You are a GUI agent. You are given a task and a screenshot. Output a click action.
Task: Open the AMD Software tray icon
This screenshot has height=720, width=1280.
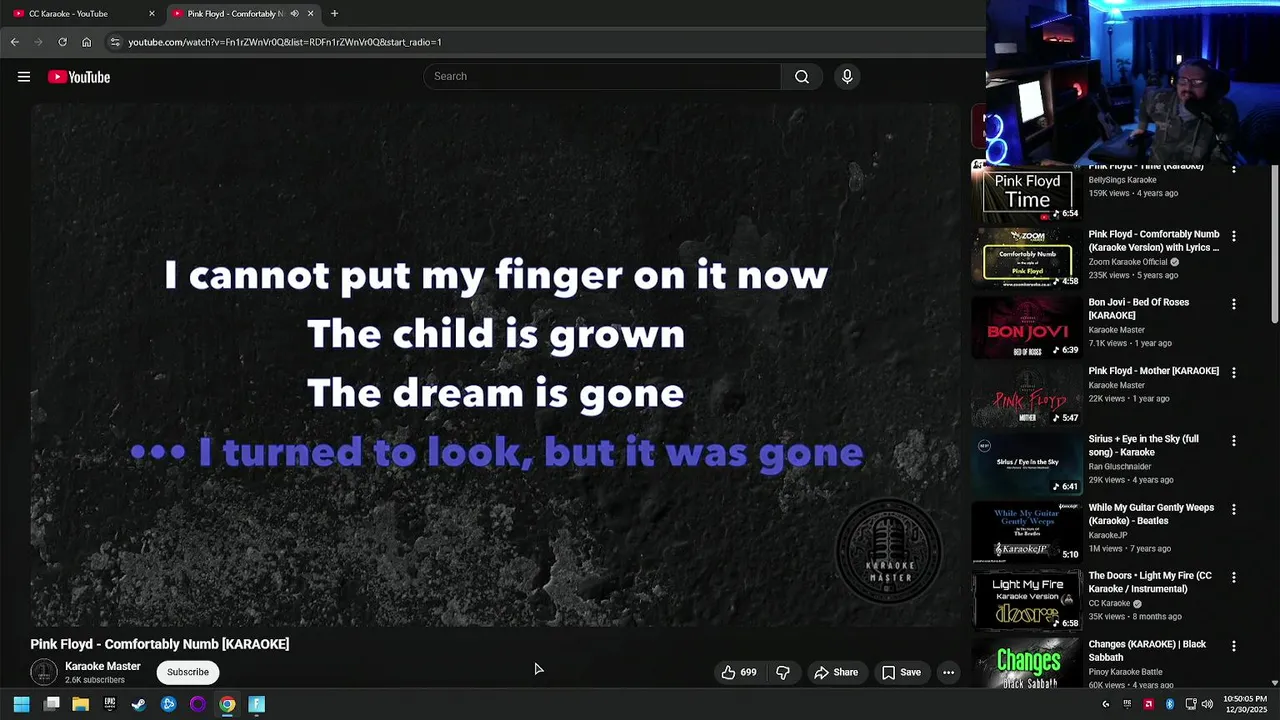[1148, 704]
